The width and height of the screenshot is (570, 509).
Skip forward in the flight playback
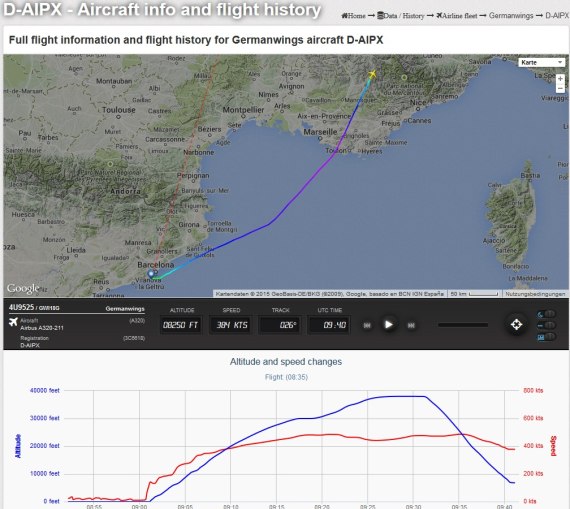pyautogui.click(x=411, y=325)
